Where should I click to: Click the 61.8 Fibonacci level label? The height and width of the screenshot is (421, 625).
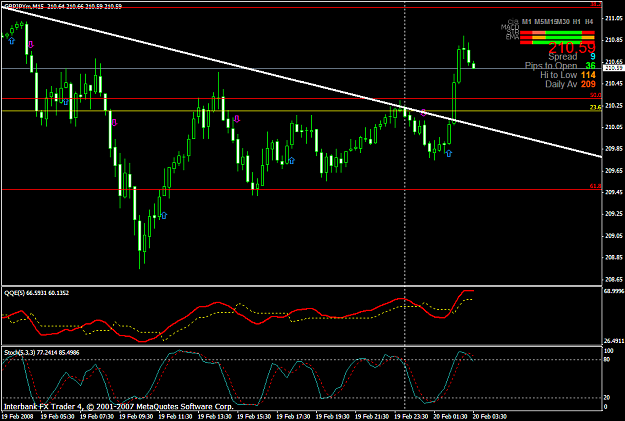click(596, 187)
